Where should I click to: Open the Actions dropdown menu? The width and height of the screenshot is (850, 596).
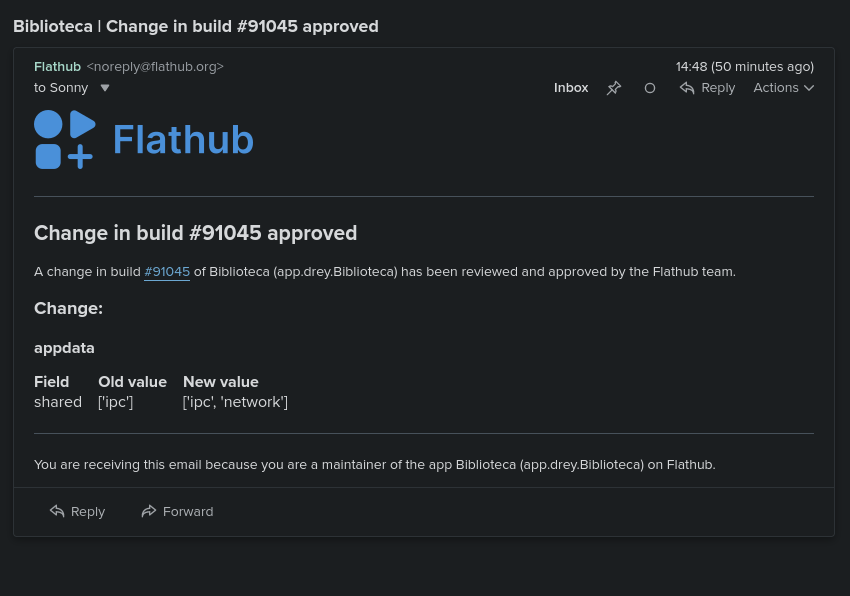[783, 88]
